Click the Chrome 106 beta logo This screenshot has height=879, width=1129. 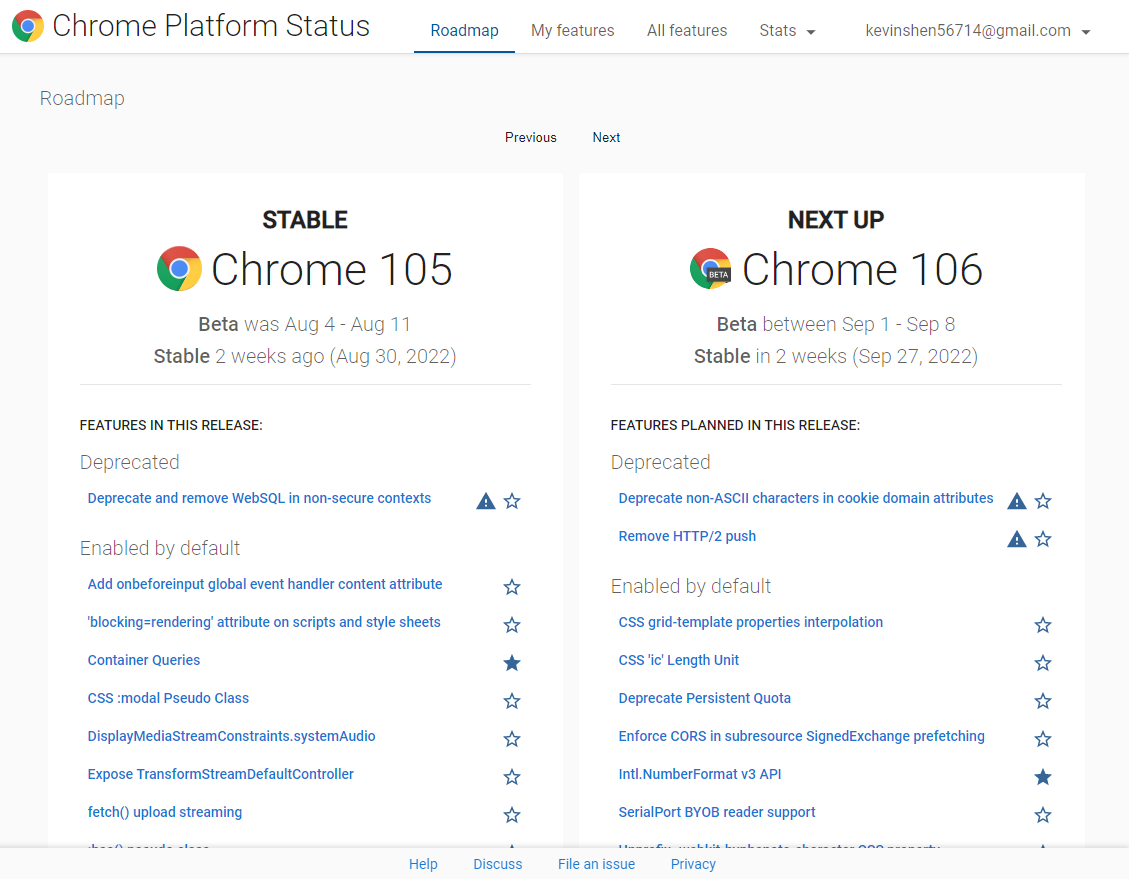click(x=711, y=269)
